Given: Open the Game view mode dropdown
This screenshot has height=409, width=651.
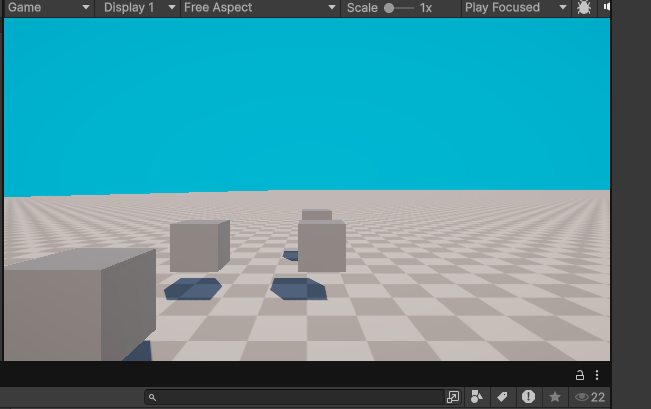Looking at the screenshot, I should coord(48,7).
